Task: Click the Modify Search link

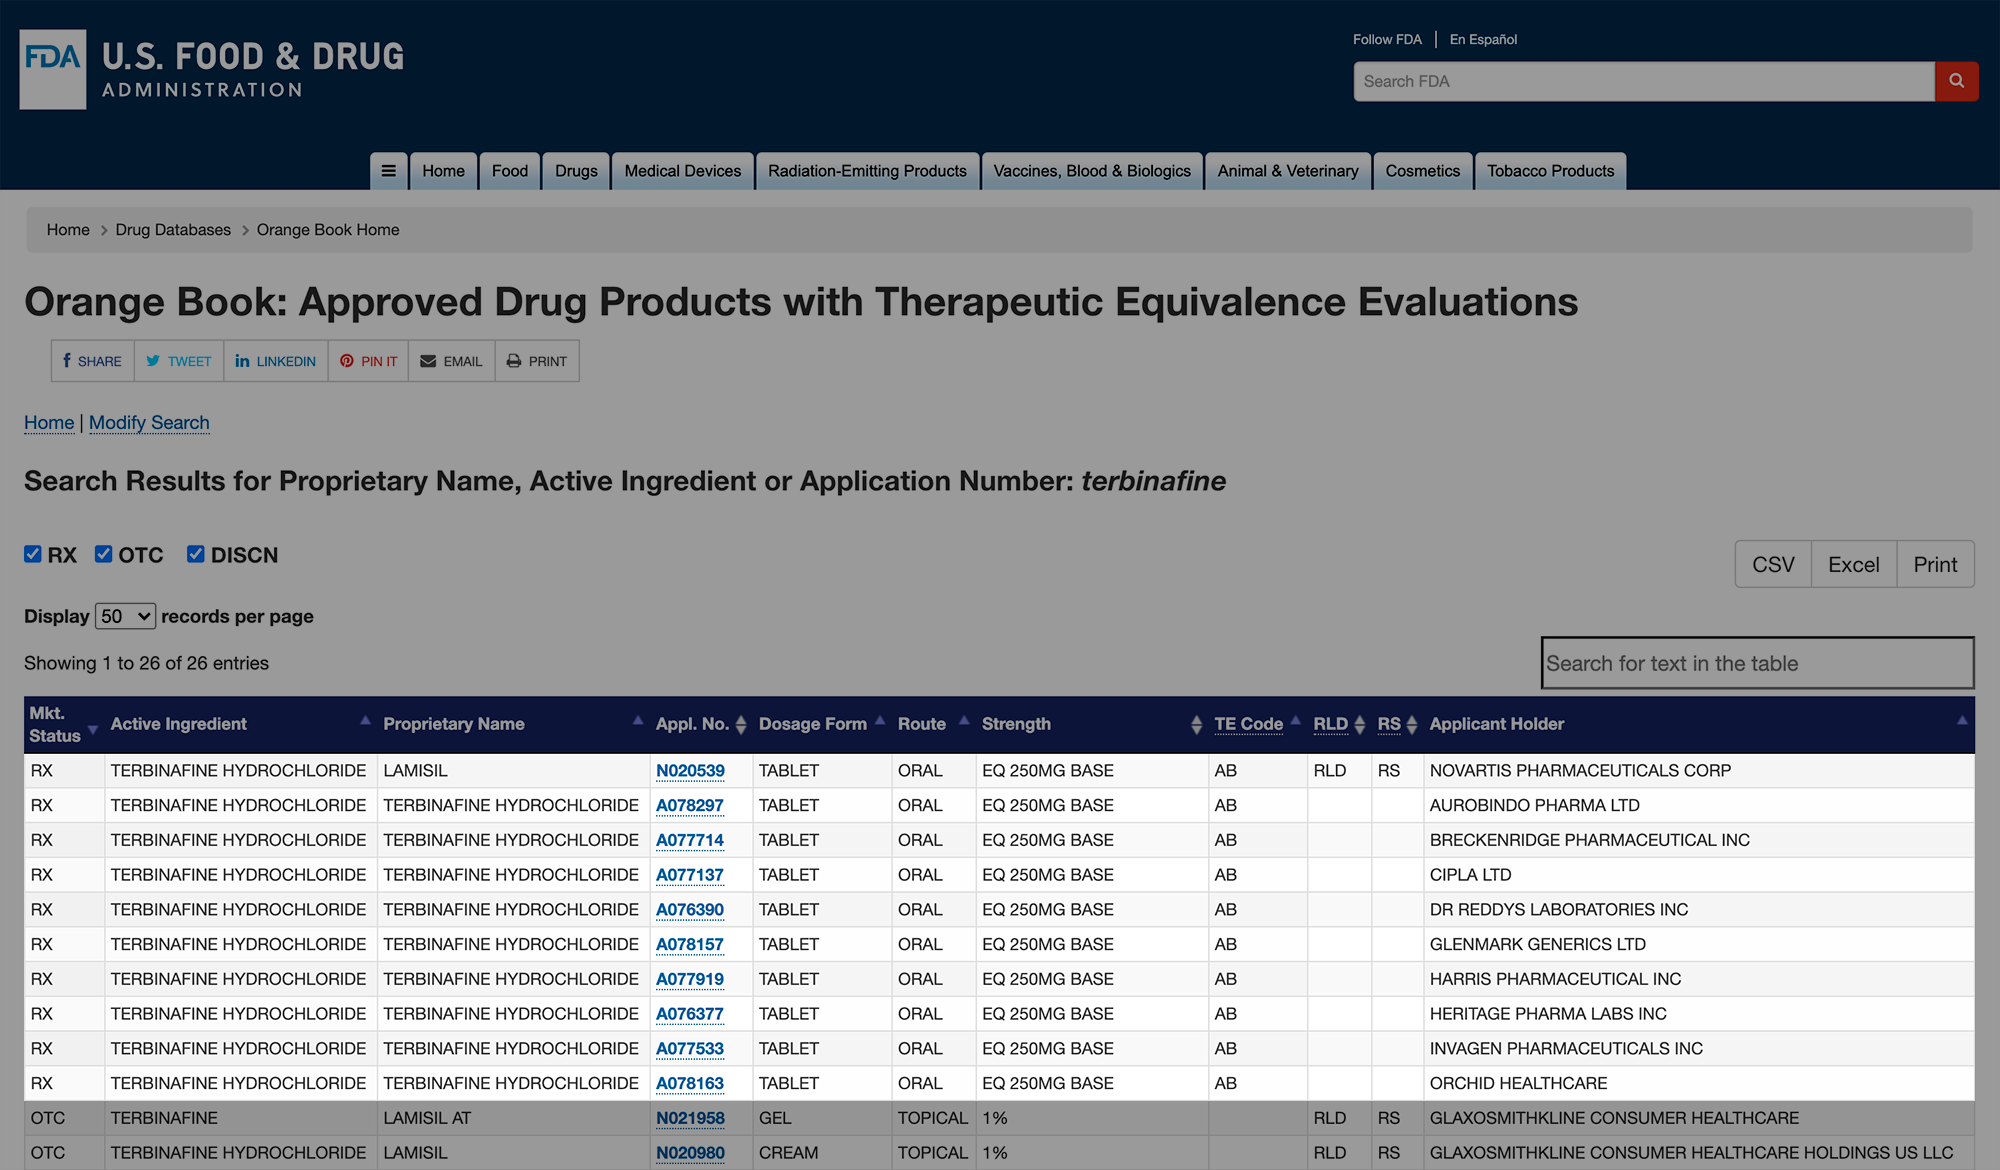Action: [149, 422]
